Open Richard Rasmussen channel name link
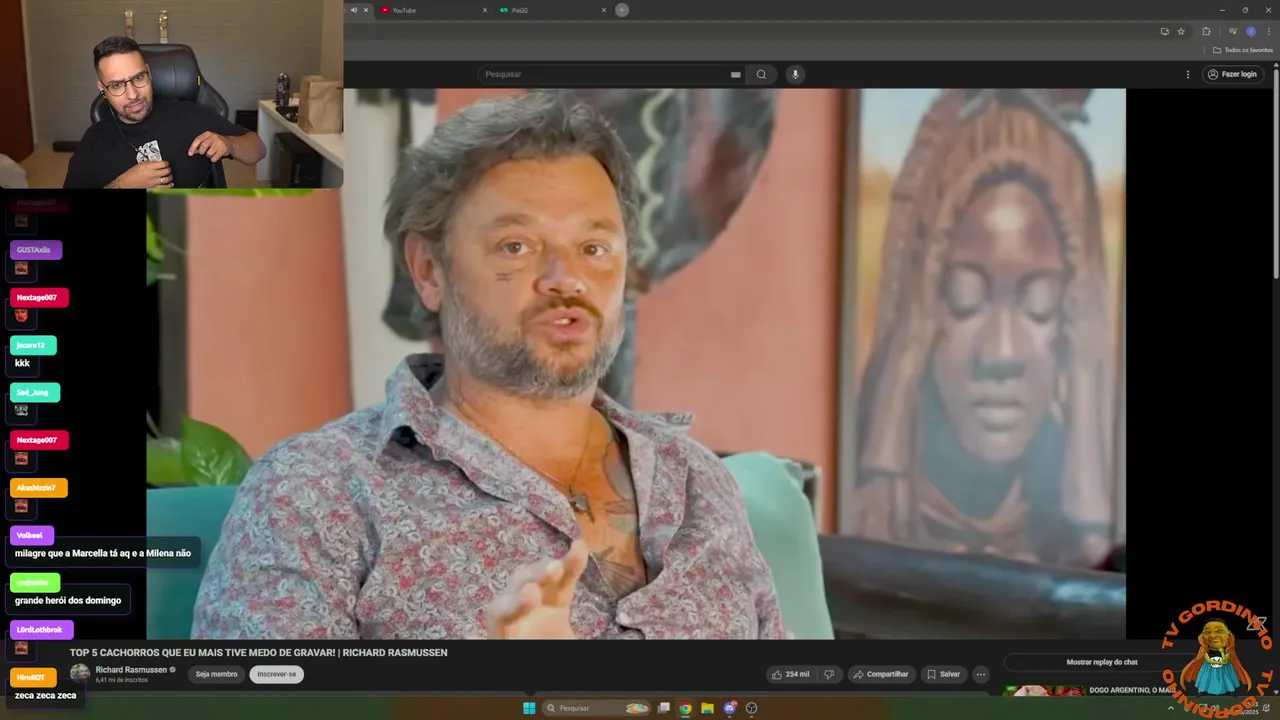 click(131, 669)
